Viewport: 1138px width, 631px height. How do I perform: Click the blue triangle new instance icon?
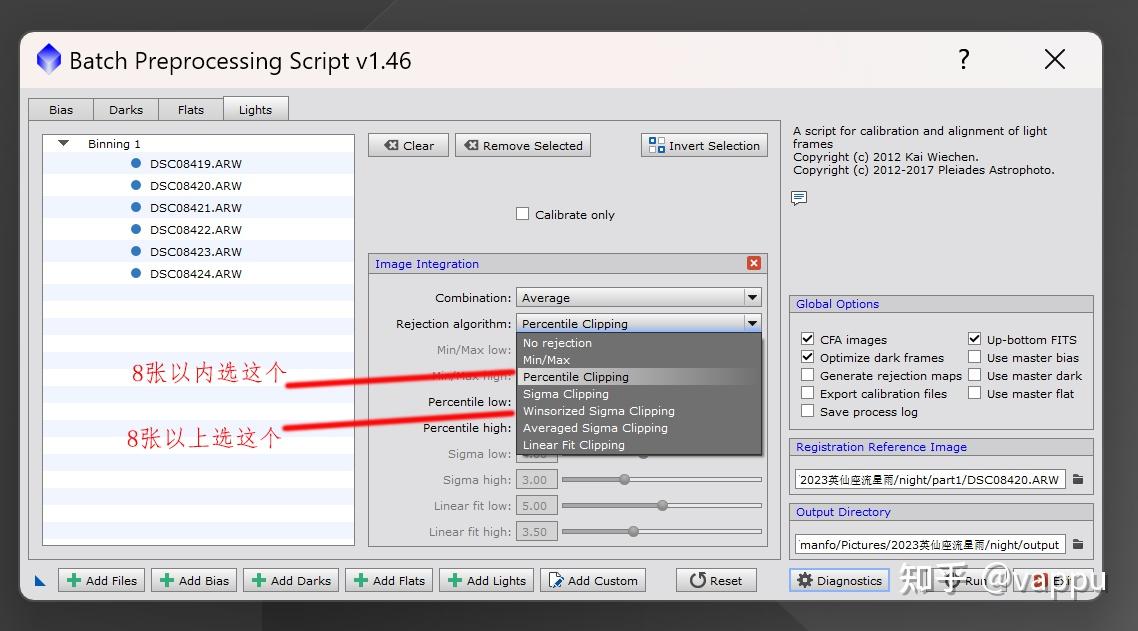coord(40,580)
